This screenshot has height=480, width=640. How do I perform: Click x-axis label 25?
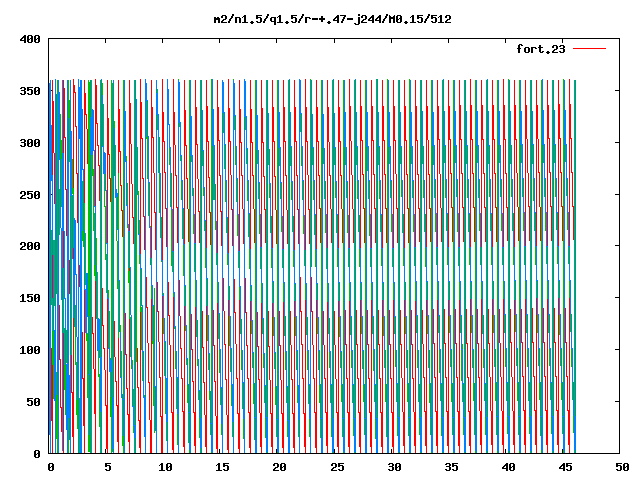click(x=337, y=467)
